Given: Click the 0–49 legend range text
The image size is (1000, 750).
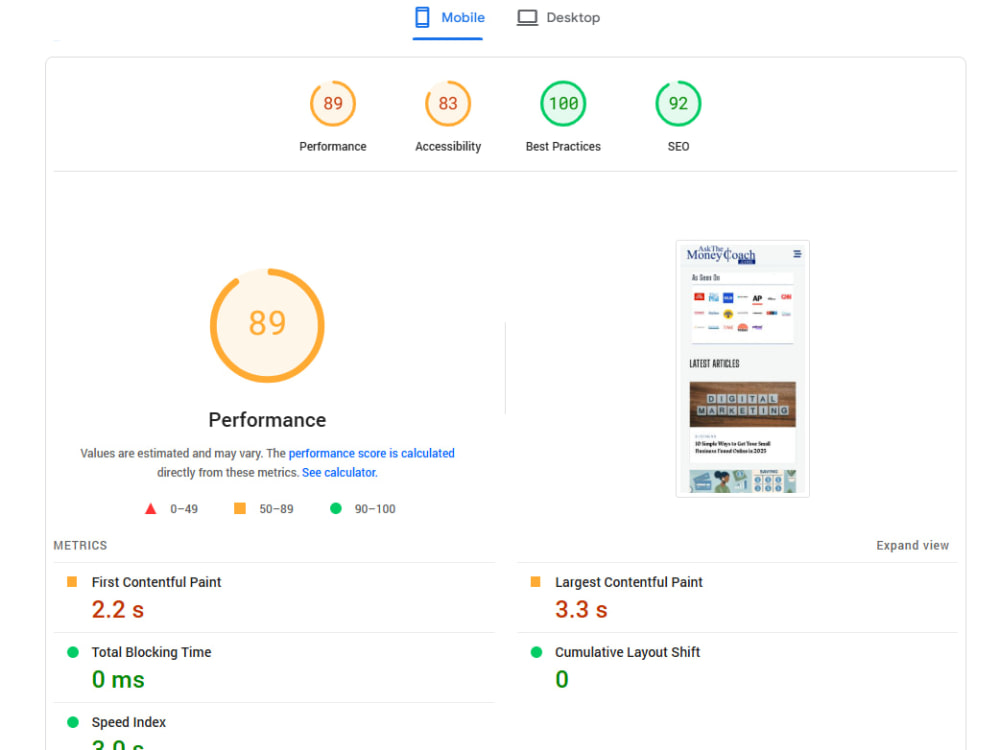Looking at the screenshot, I should (x=184, y=509).
